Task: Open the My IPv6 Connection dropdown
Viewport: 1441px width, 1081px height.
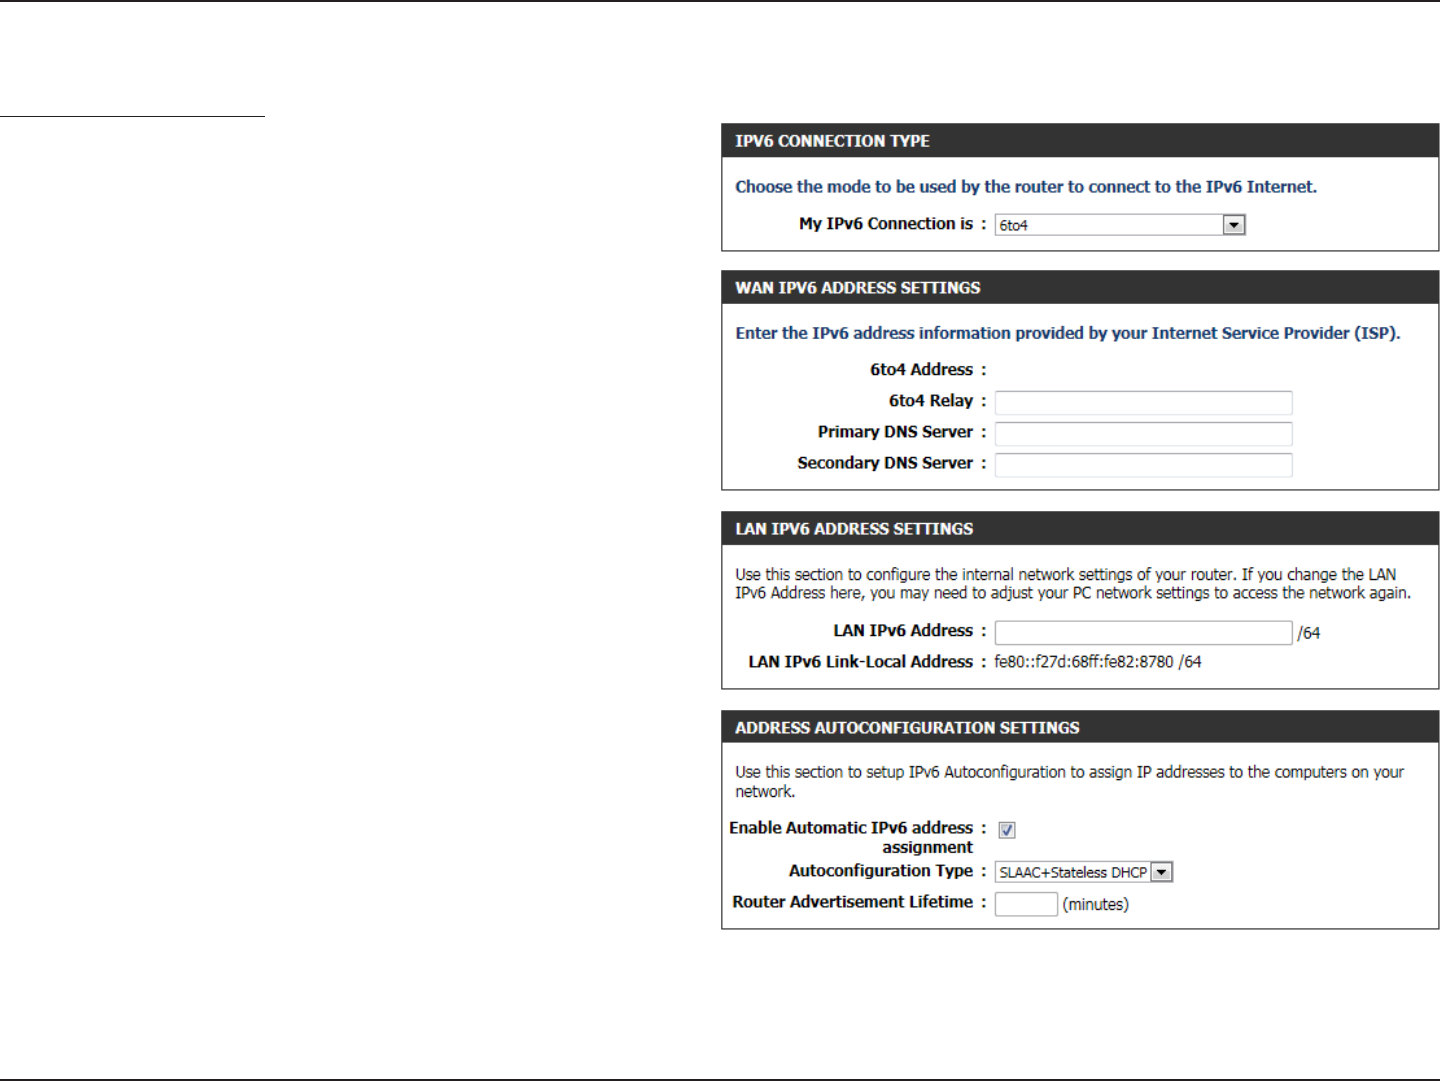Action: tap(1120, 225)
